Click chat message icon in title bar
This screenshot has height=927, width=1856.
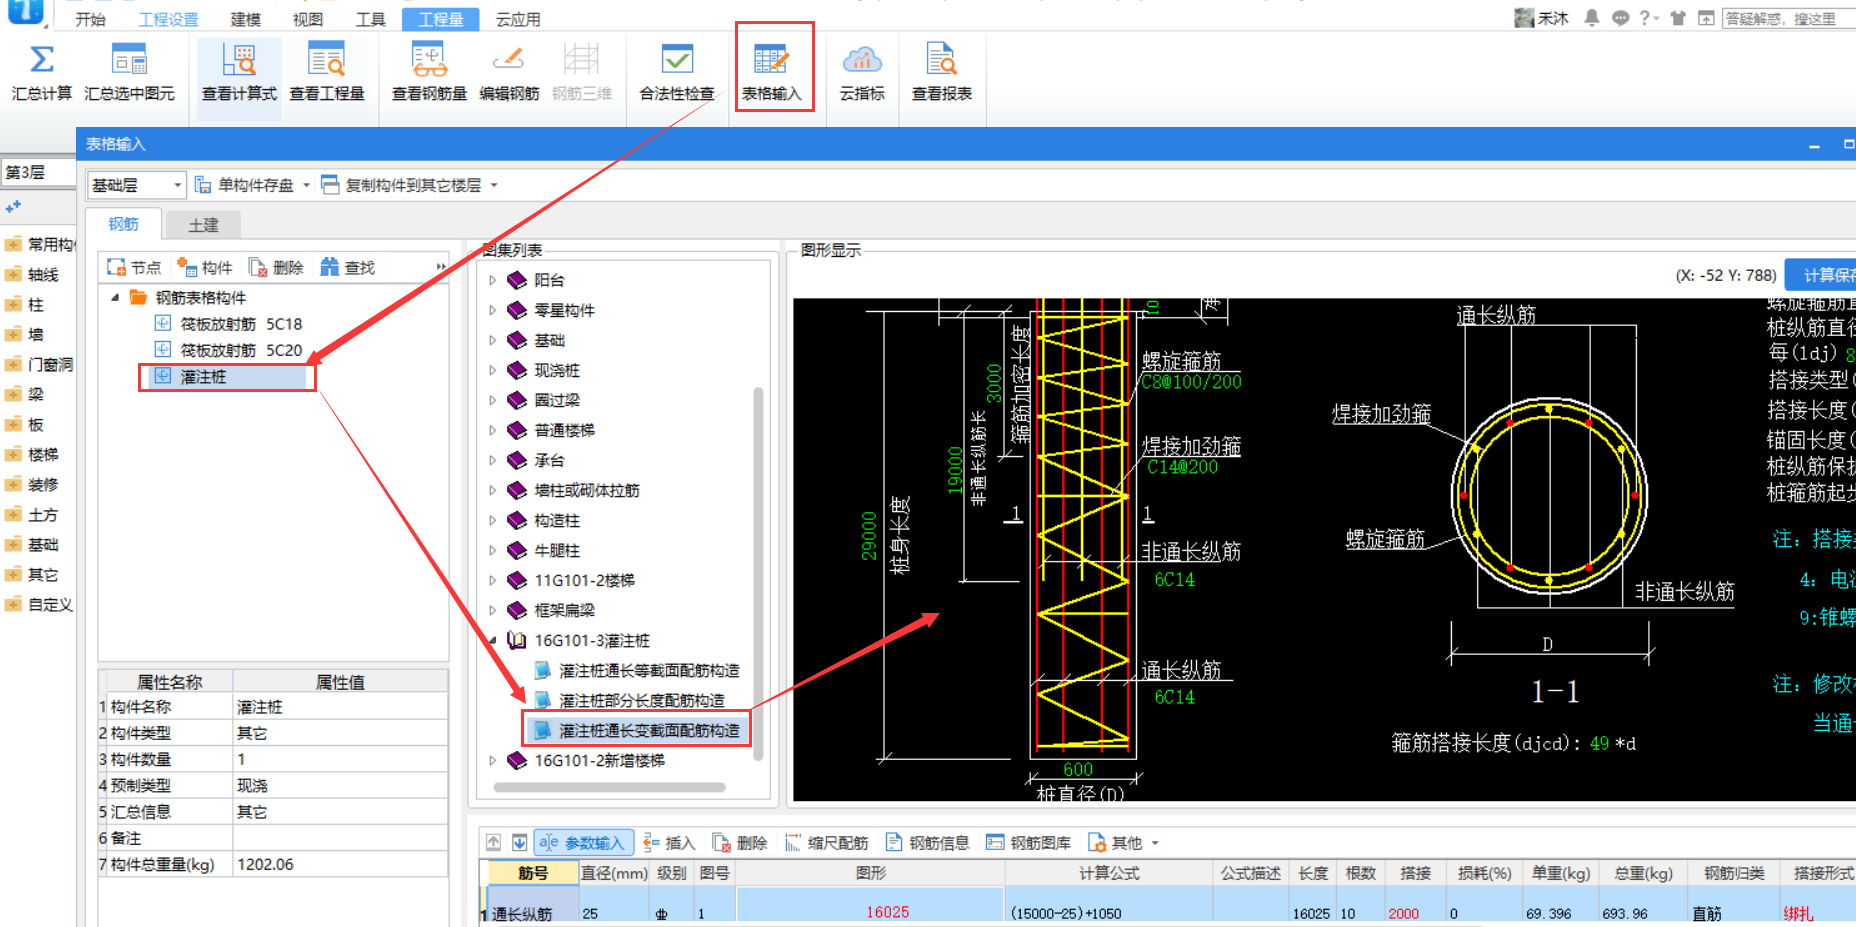coord(1620,18)
